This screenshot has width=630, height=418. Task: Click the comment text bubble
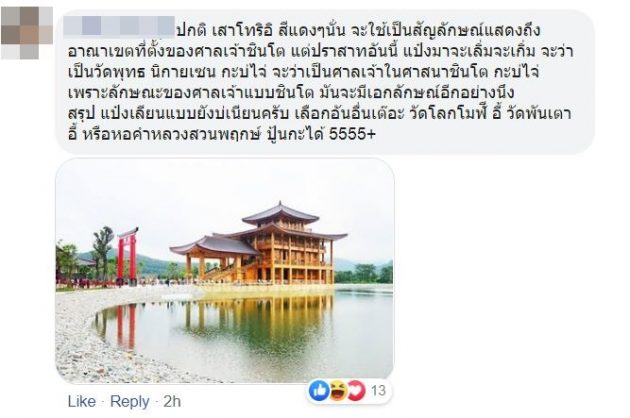tap(325, 82)
